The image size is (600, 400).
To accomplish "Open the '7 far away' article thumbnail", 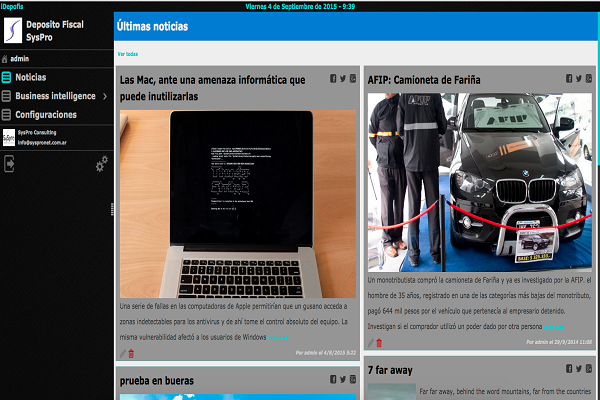I will coord(392,392).
